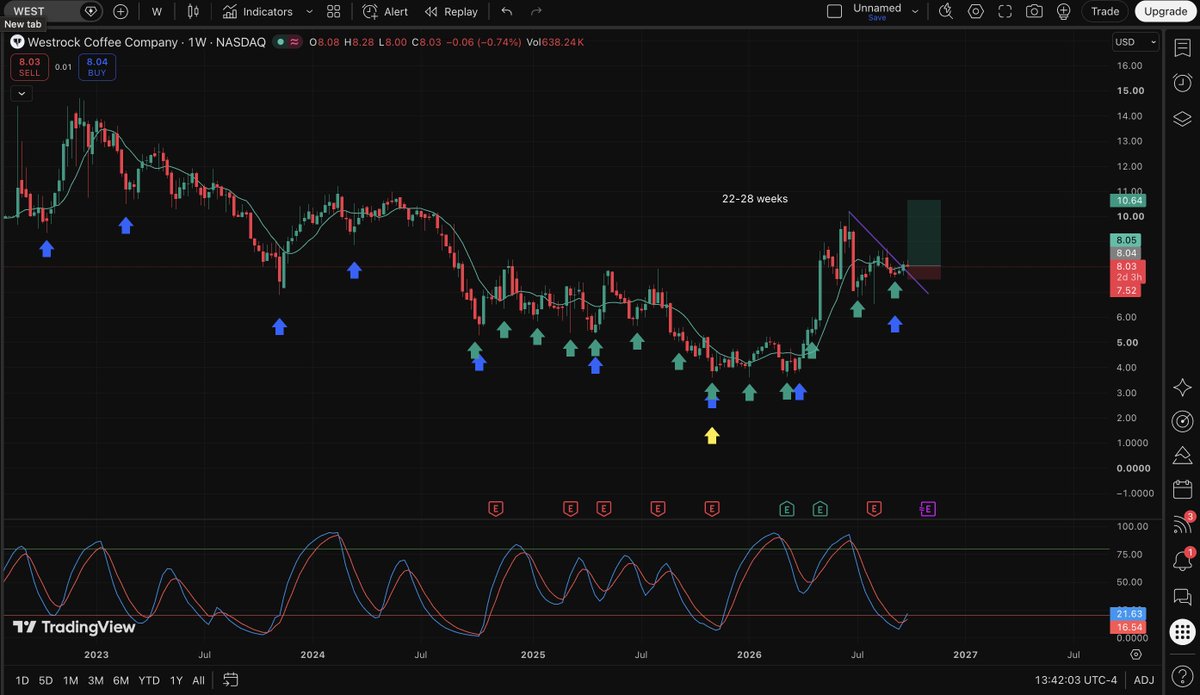Open the layout setup square icon
The height and width of the screenshot is (695, 1200).
[x=834, y=11]
